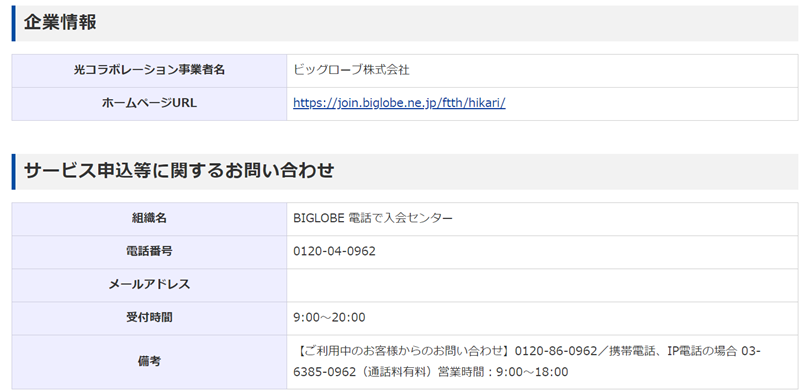Click the ホームページURL label cell
800x391 pixels.
(x=149, y=104)
